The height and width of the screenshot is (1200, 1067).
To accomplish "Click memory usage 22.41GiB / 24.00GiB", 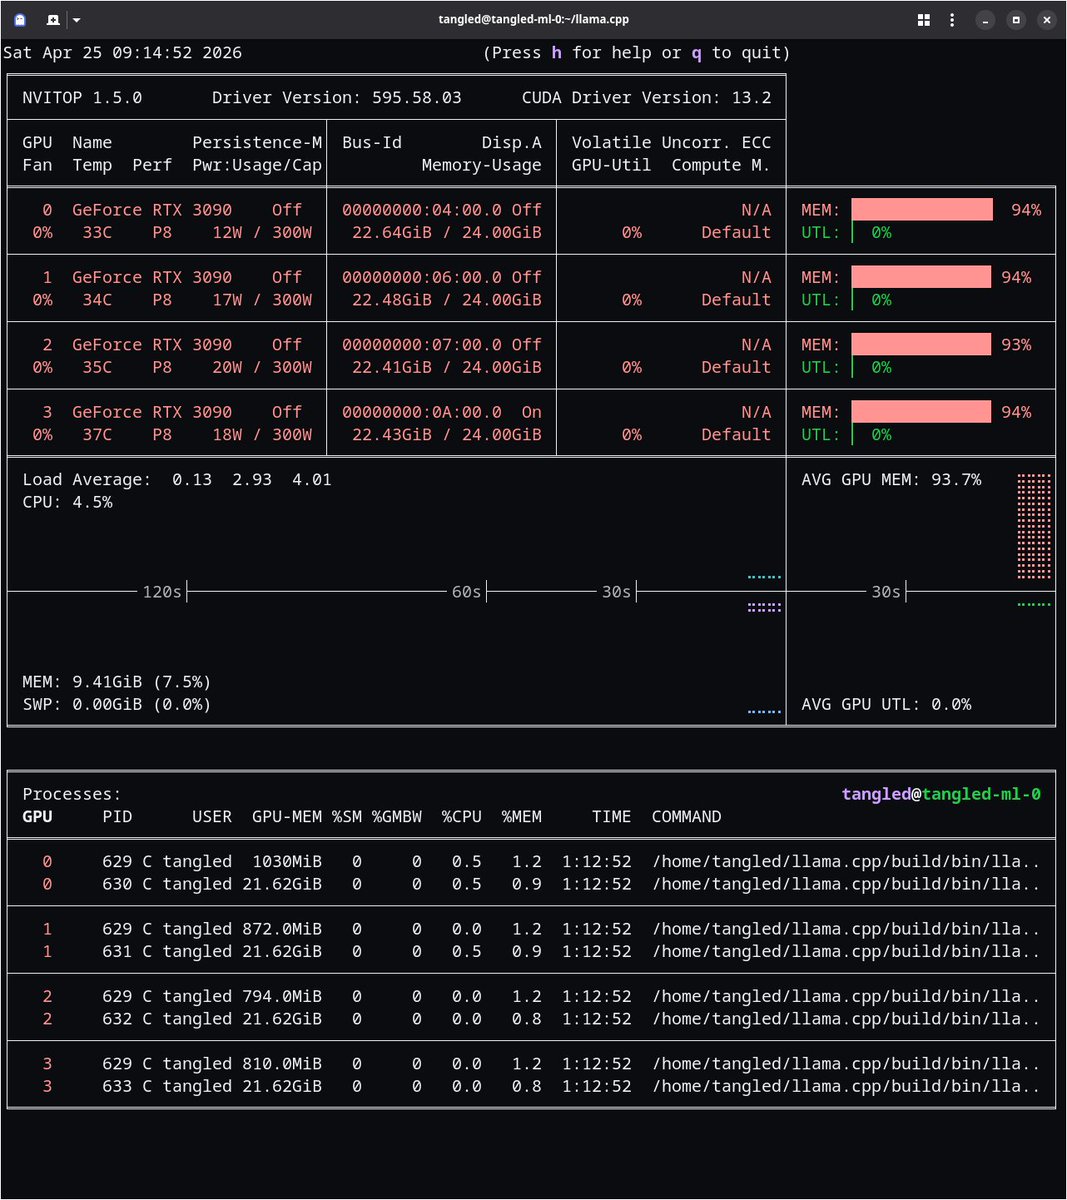I will [x=447, y=368].
